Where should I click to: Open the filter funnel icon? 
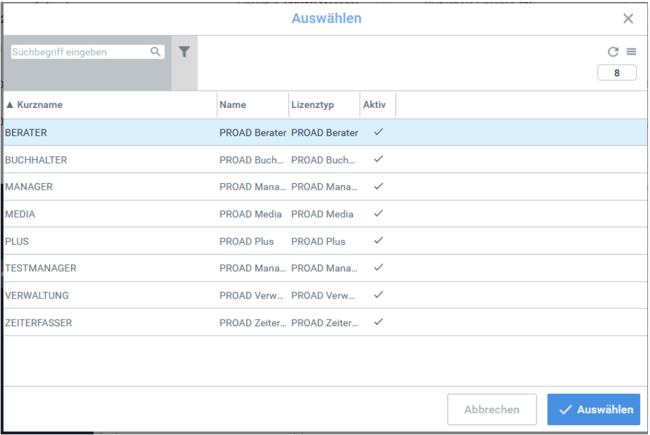click(x=184, y=52)
